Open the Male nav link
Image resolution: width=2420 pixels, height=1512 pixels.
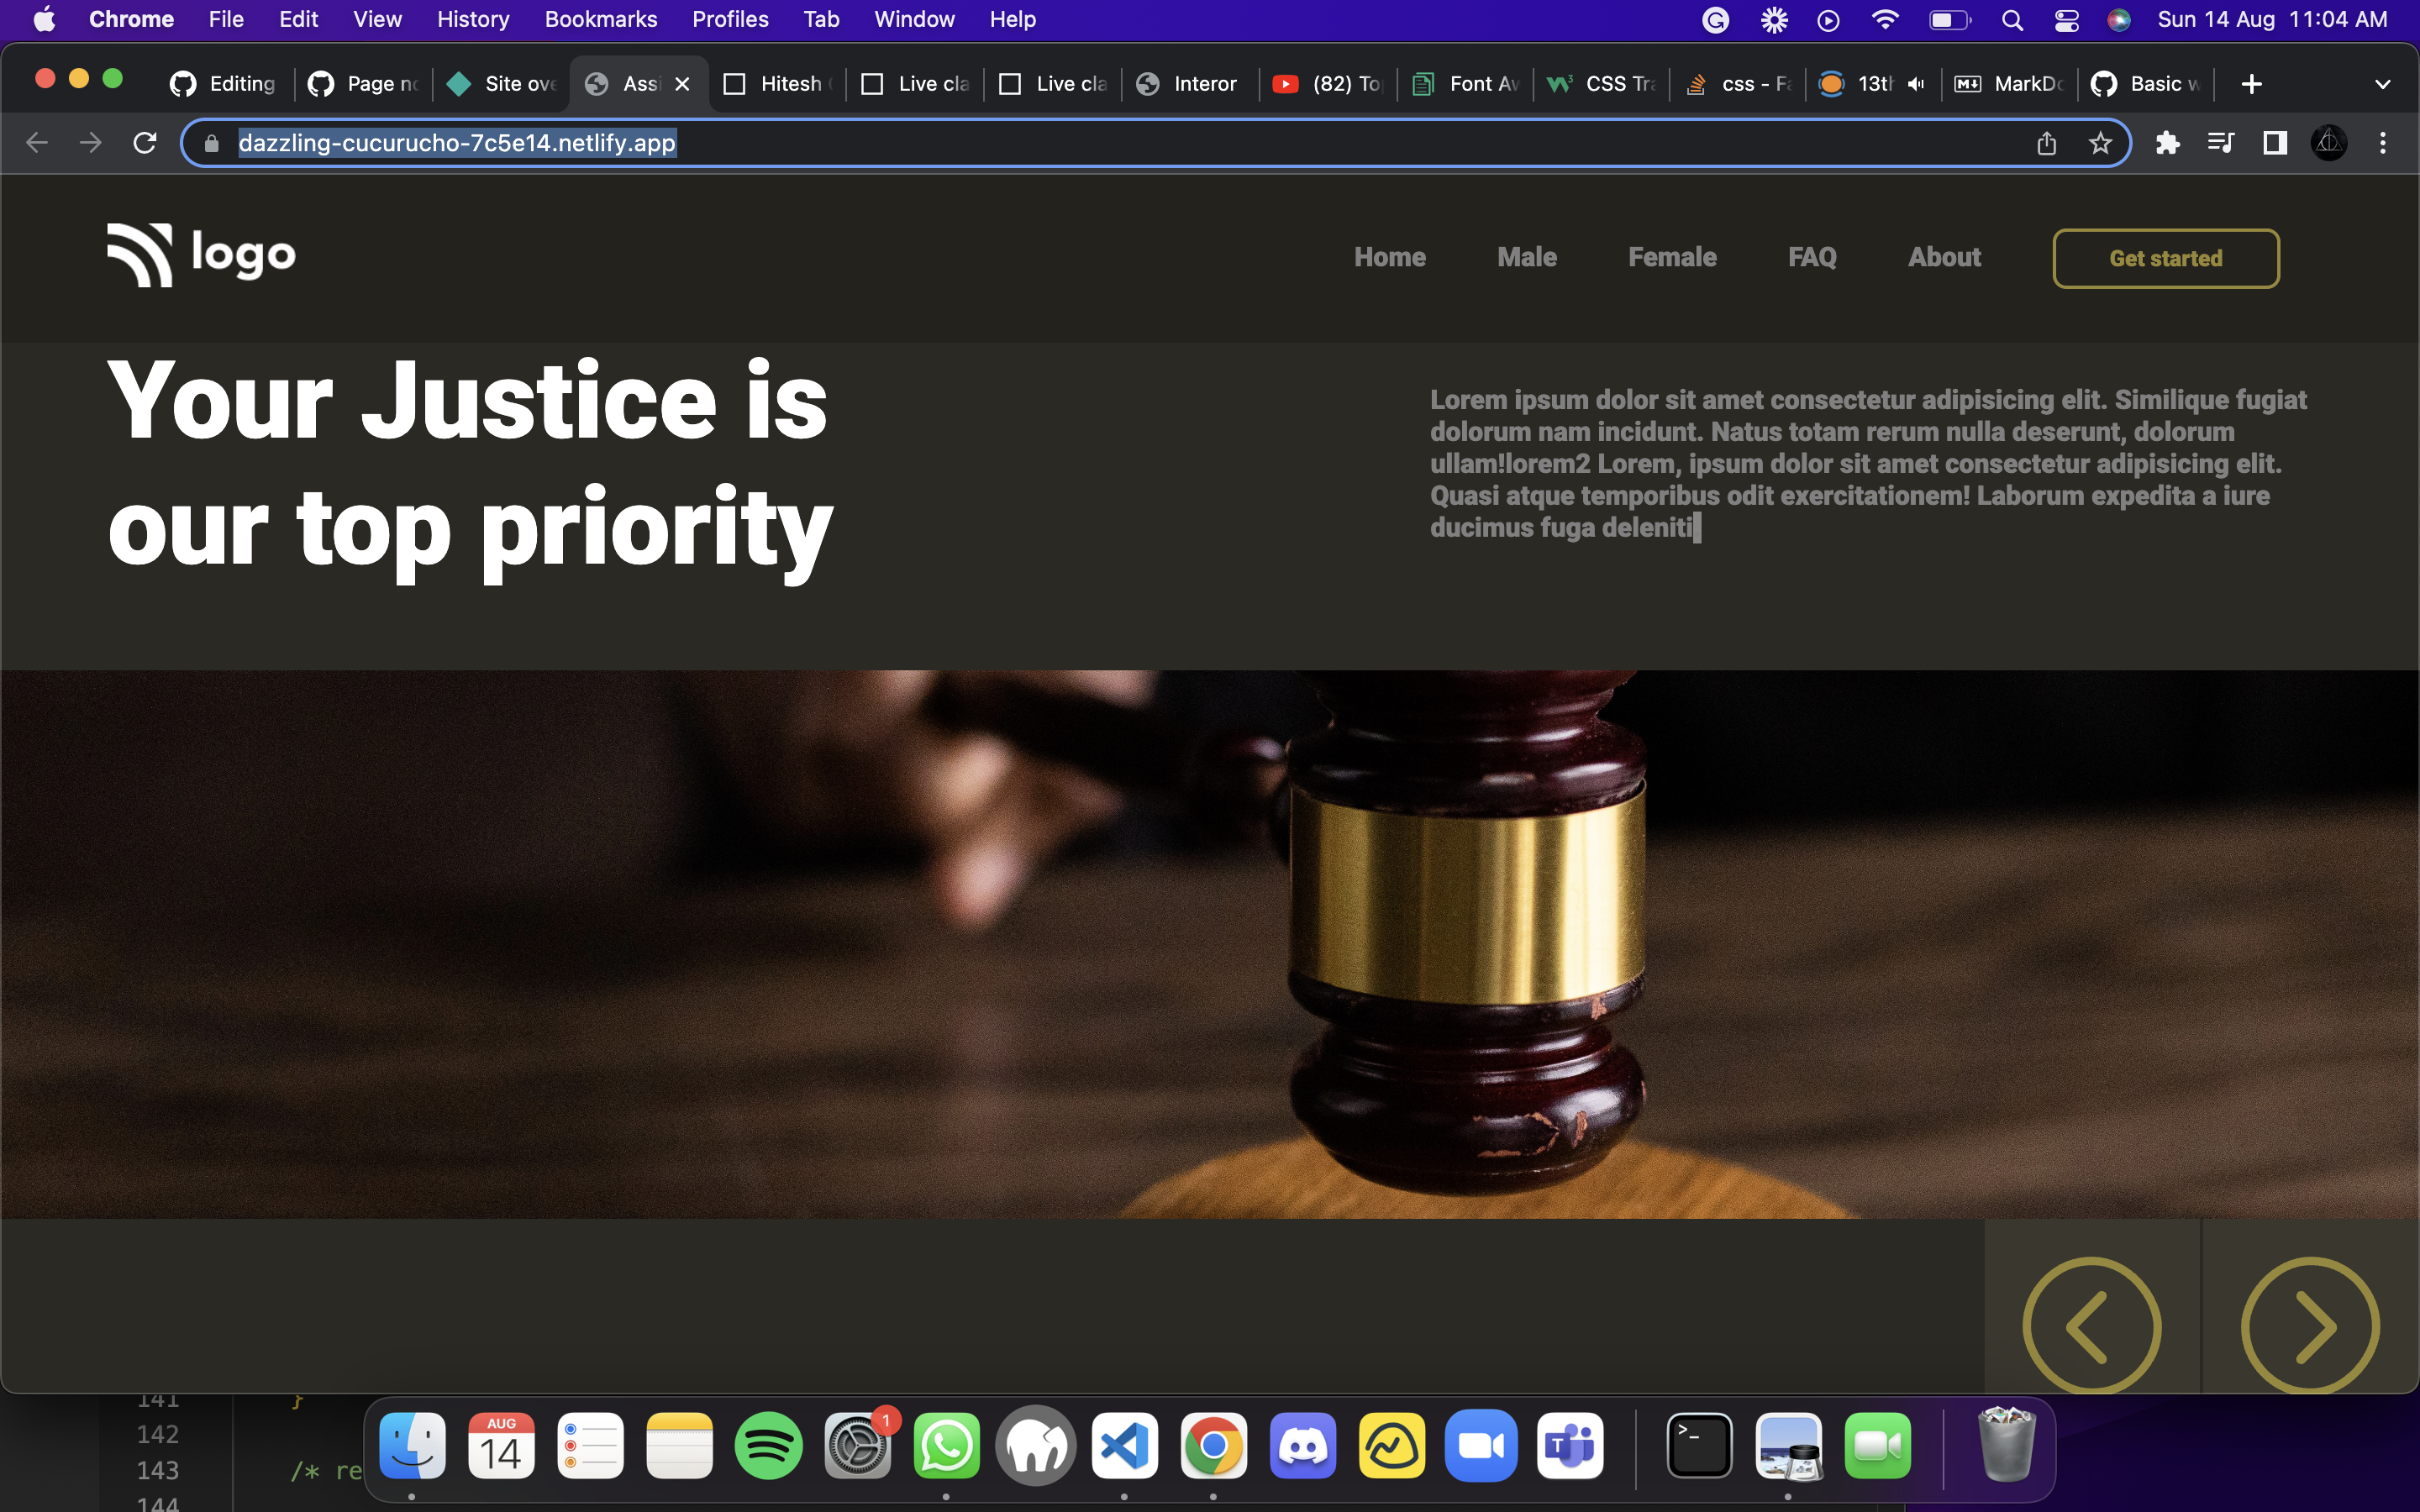point(1527,257)
